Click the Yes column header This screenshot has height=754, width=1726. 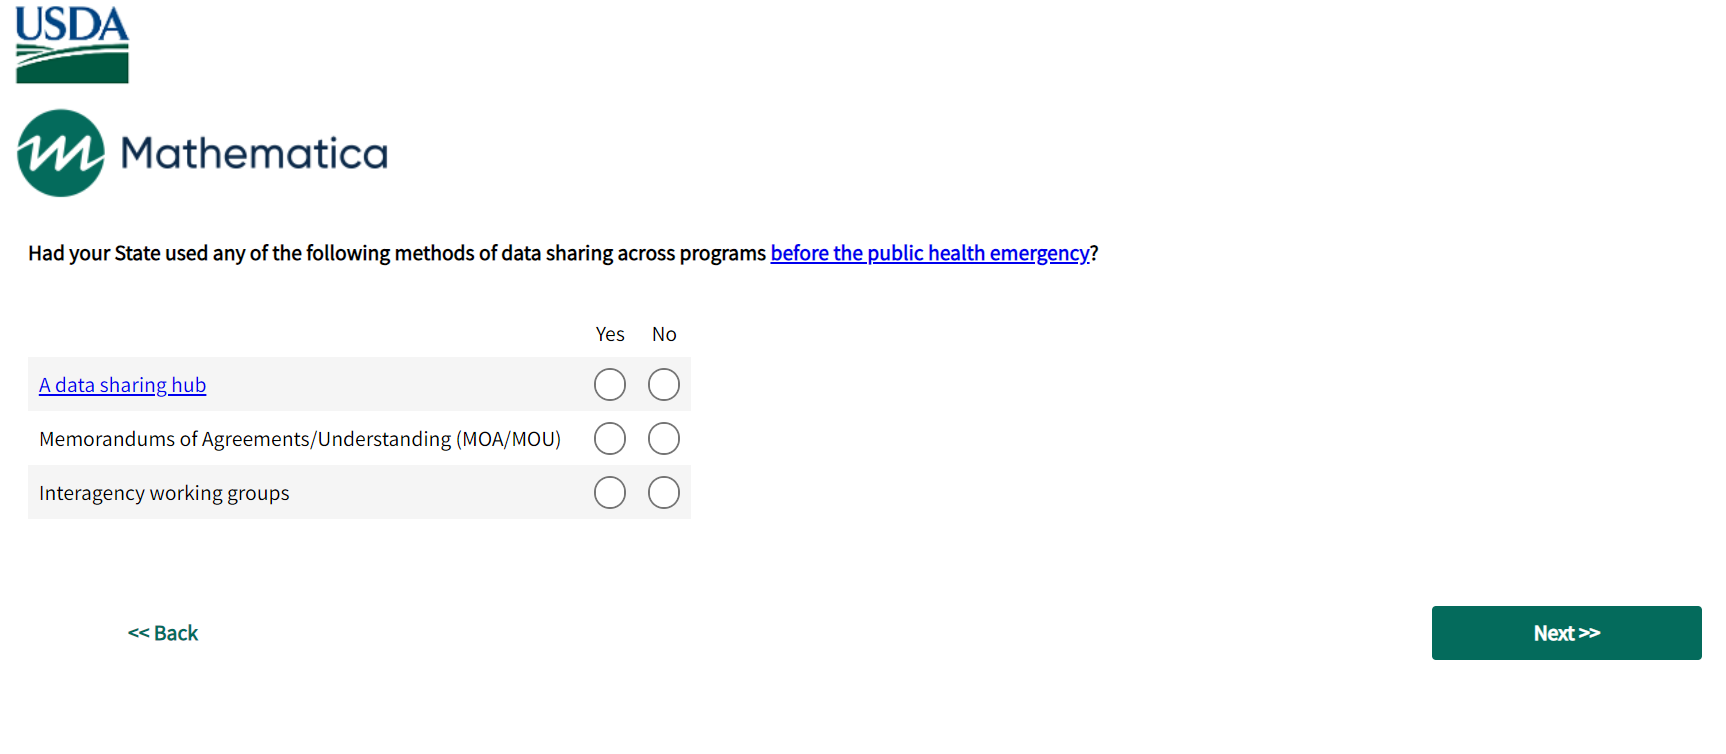tap(610, 335)
